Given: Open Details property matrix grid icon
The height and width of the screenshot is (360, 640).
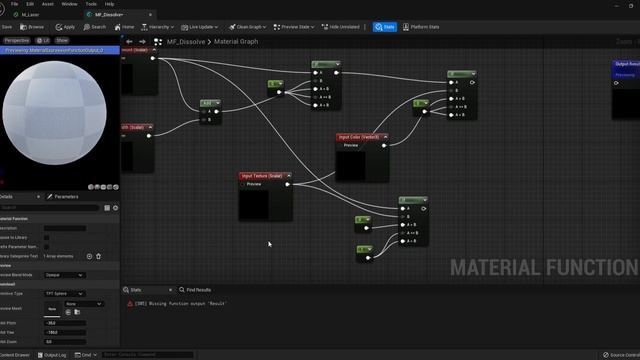Looking at the screenshot, I should [x=107, y=208].
